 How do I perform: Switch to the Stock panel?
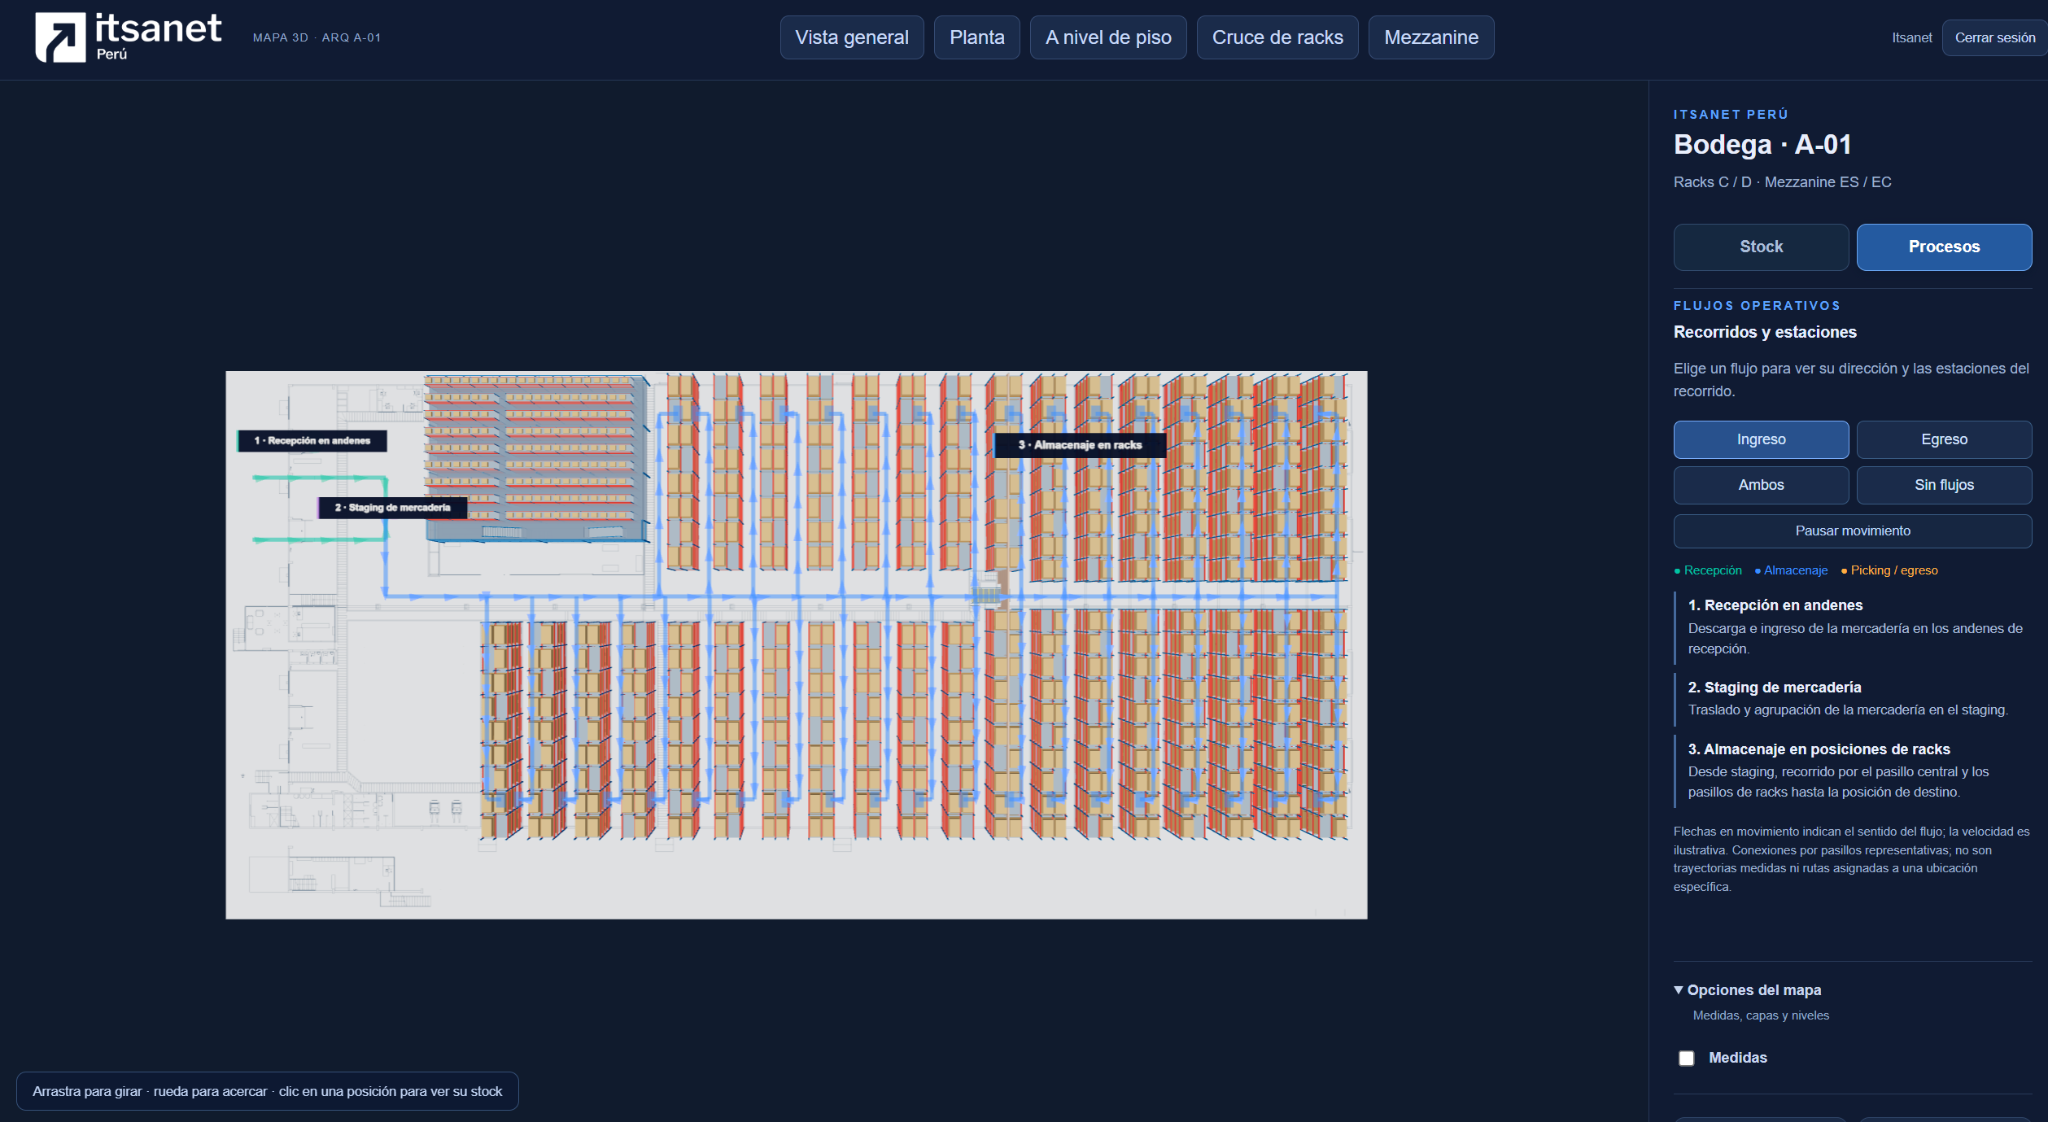1761,247
